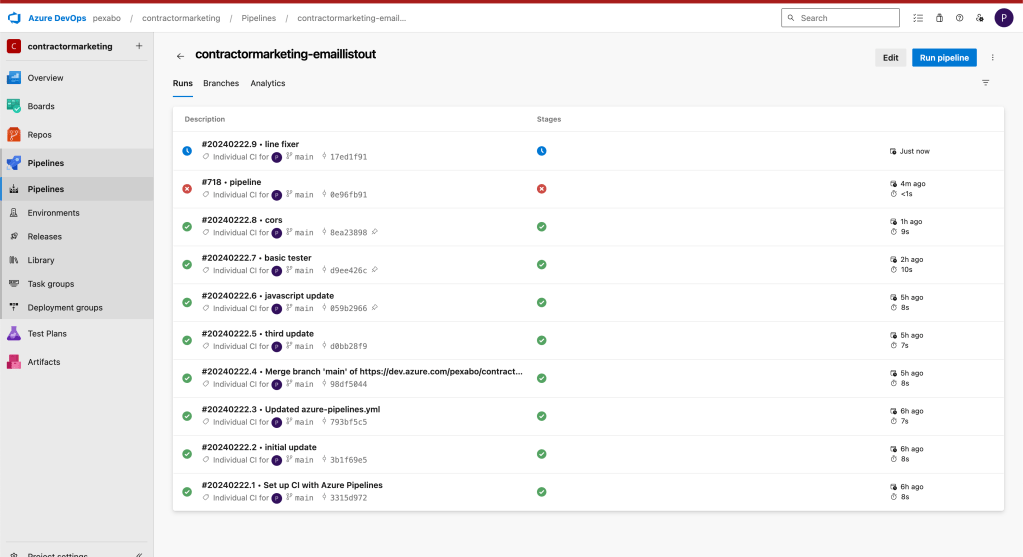Switch to the Analytics tab
This screenshot has width=1023, height=557.
click(x=267, y=83)
